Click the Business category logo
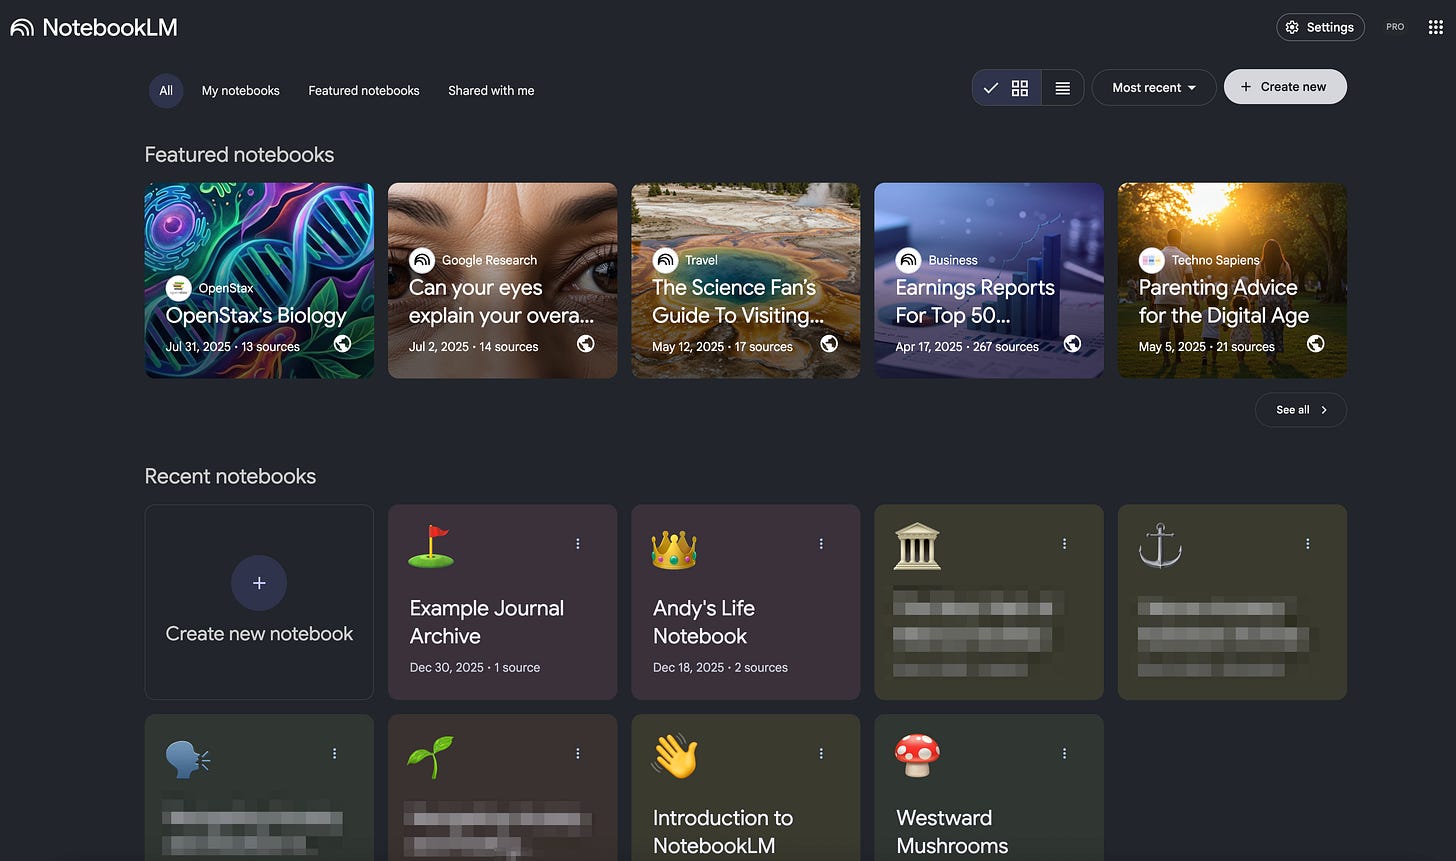The height and width of the screenshot is (861, 1456). 908,260
